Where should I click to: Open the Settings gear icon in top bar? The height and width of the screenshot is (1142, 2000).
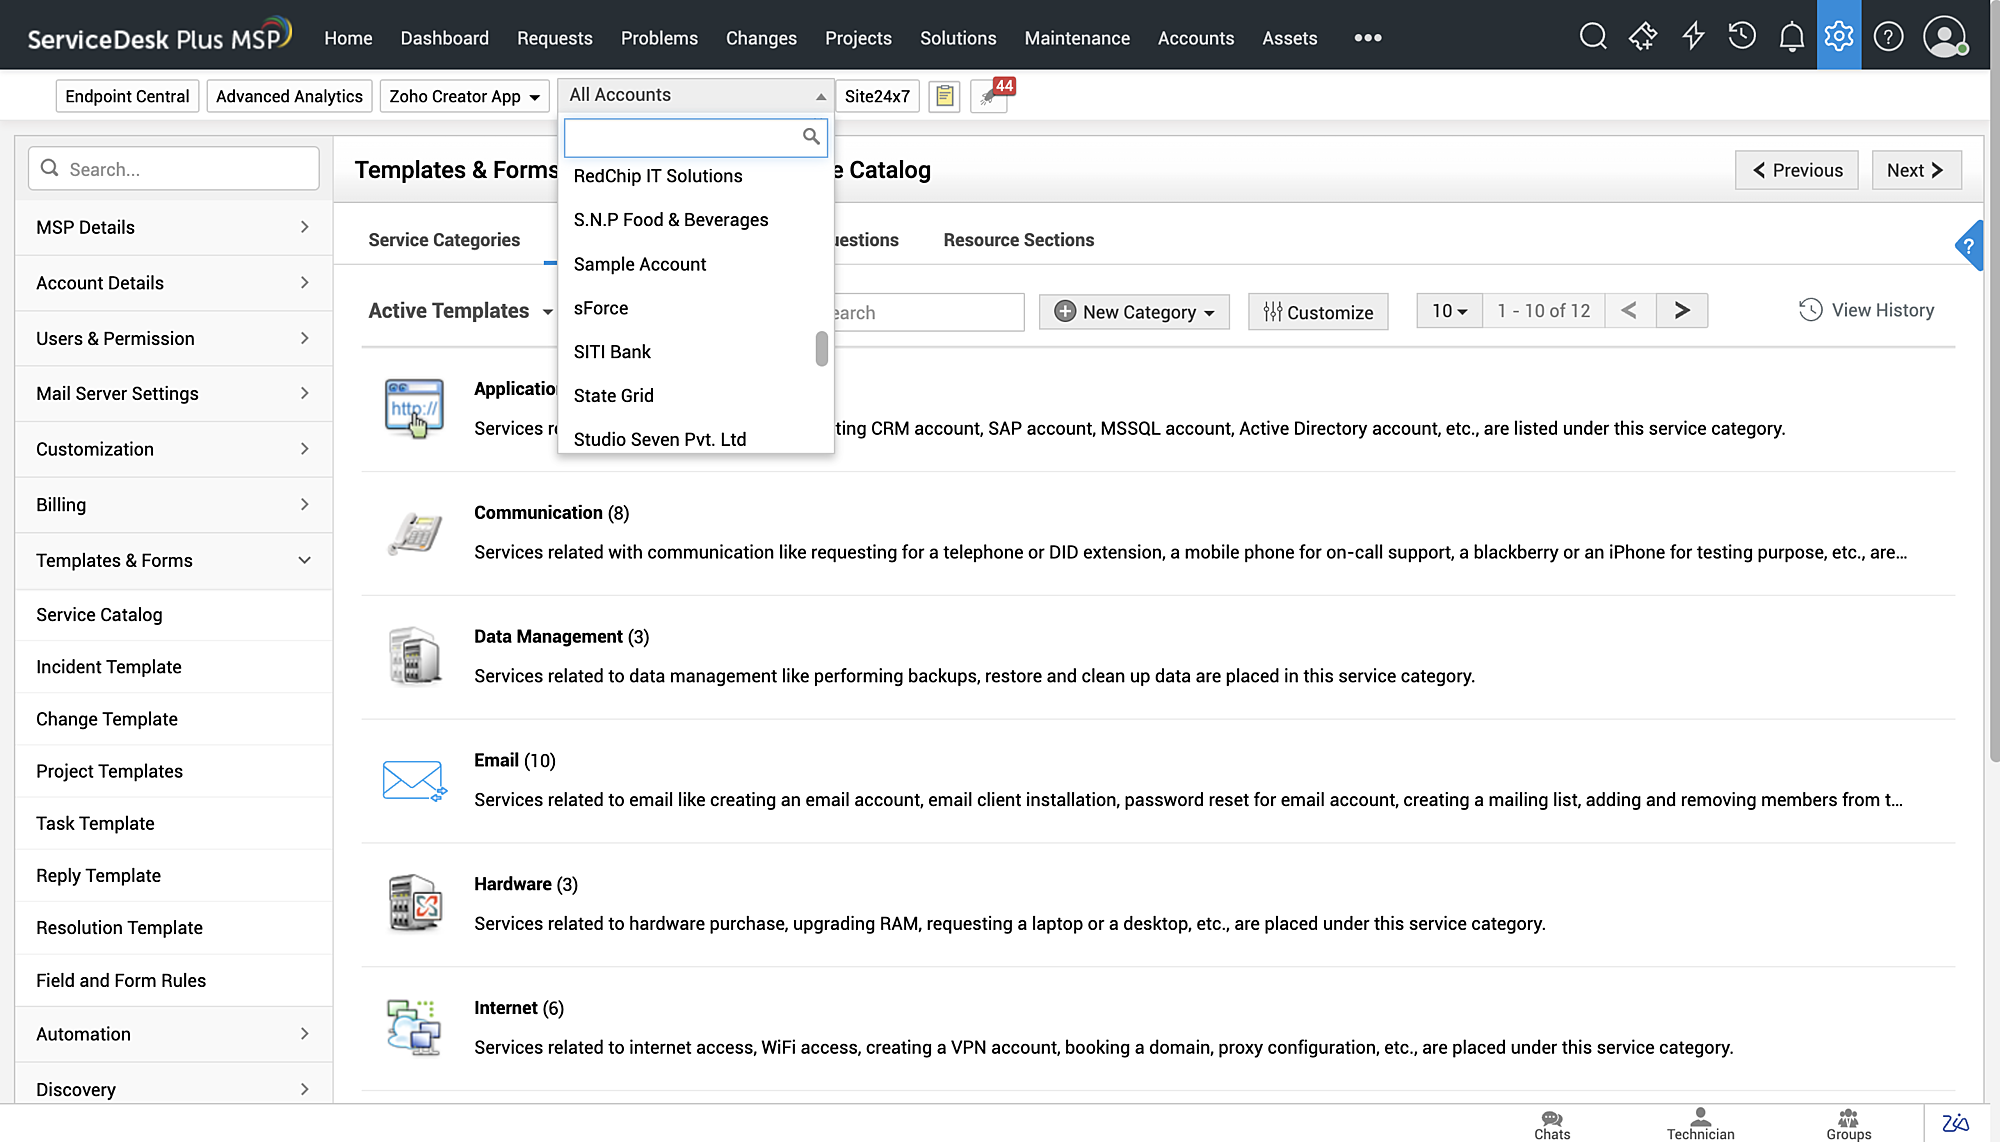coord(1839,37)
